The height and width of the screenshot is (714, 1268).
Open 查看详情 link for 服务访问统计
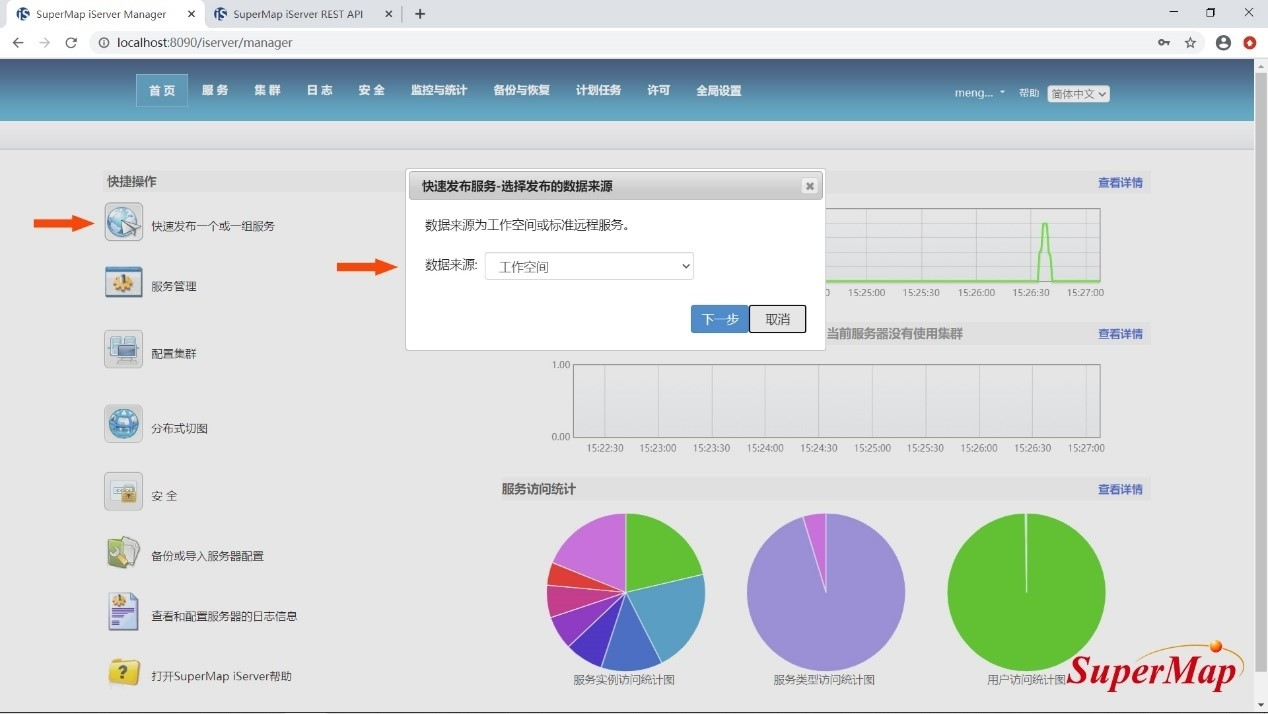(x=1120, y=489)
